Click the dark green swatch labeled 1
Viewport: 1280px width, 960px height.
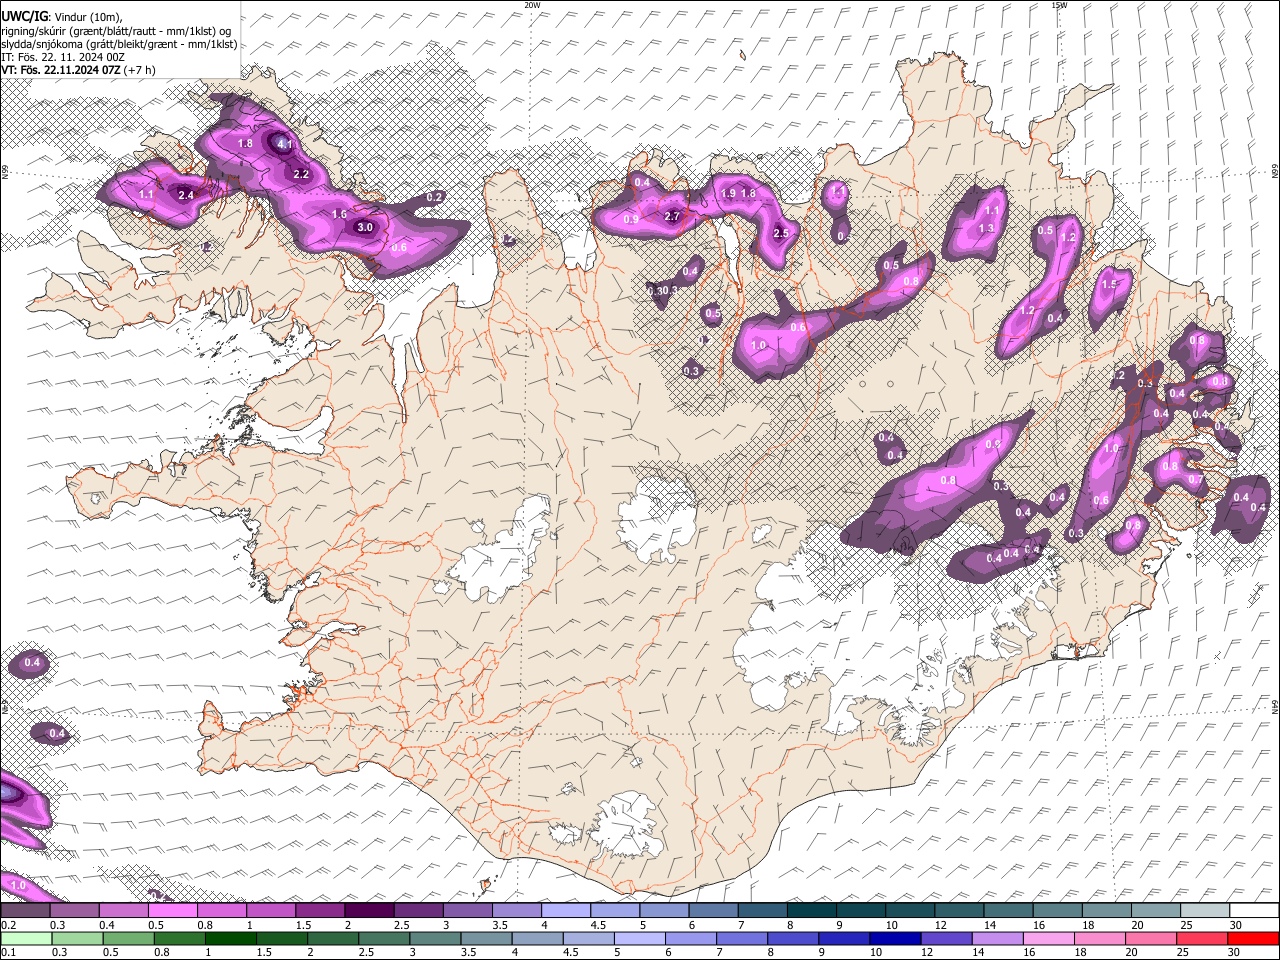click(231, 939)
